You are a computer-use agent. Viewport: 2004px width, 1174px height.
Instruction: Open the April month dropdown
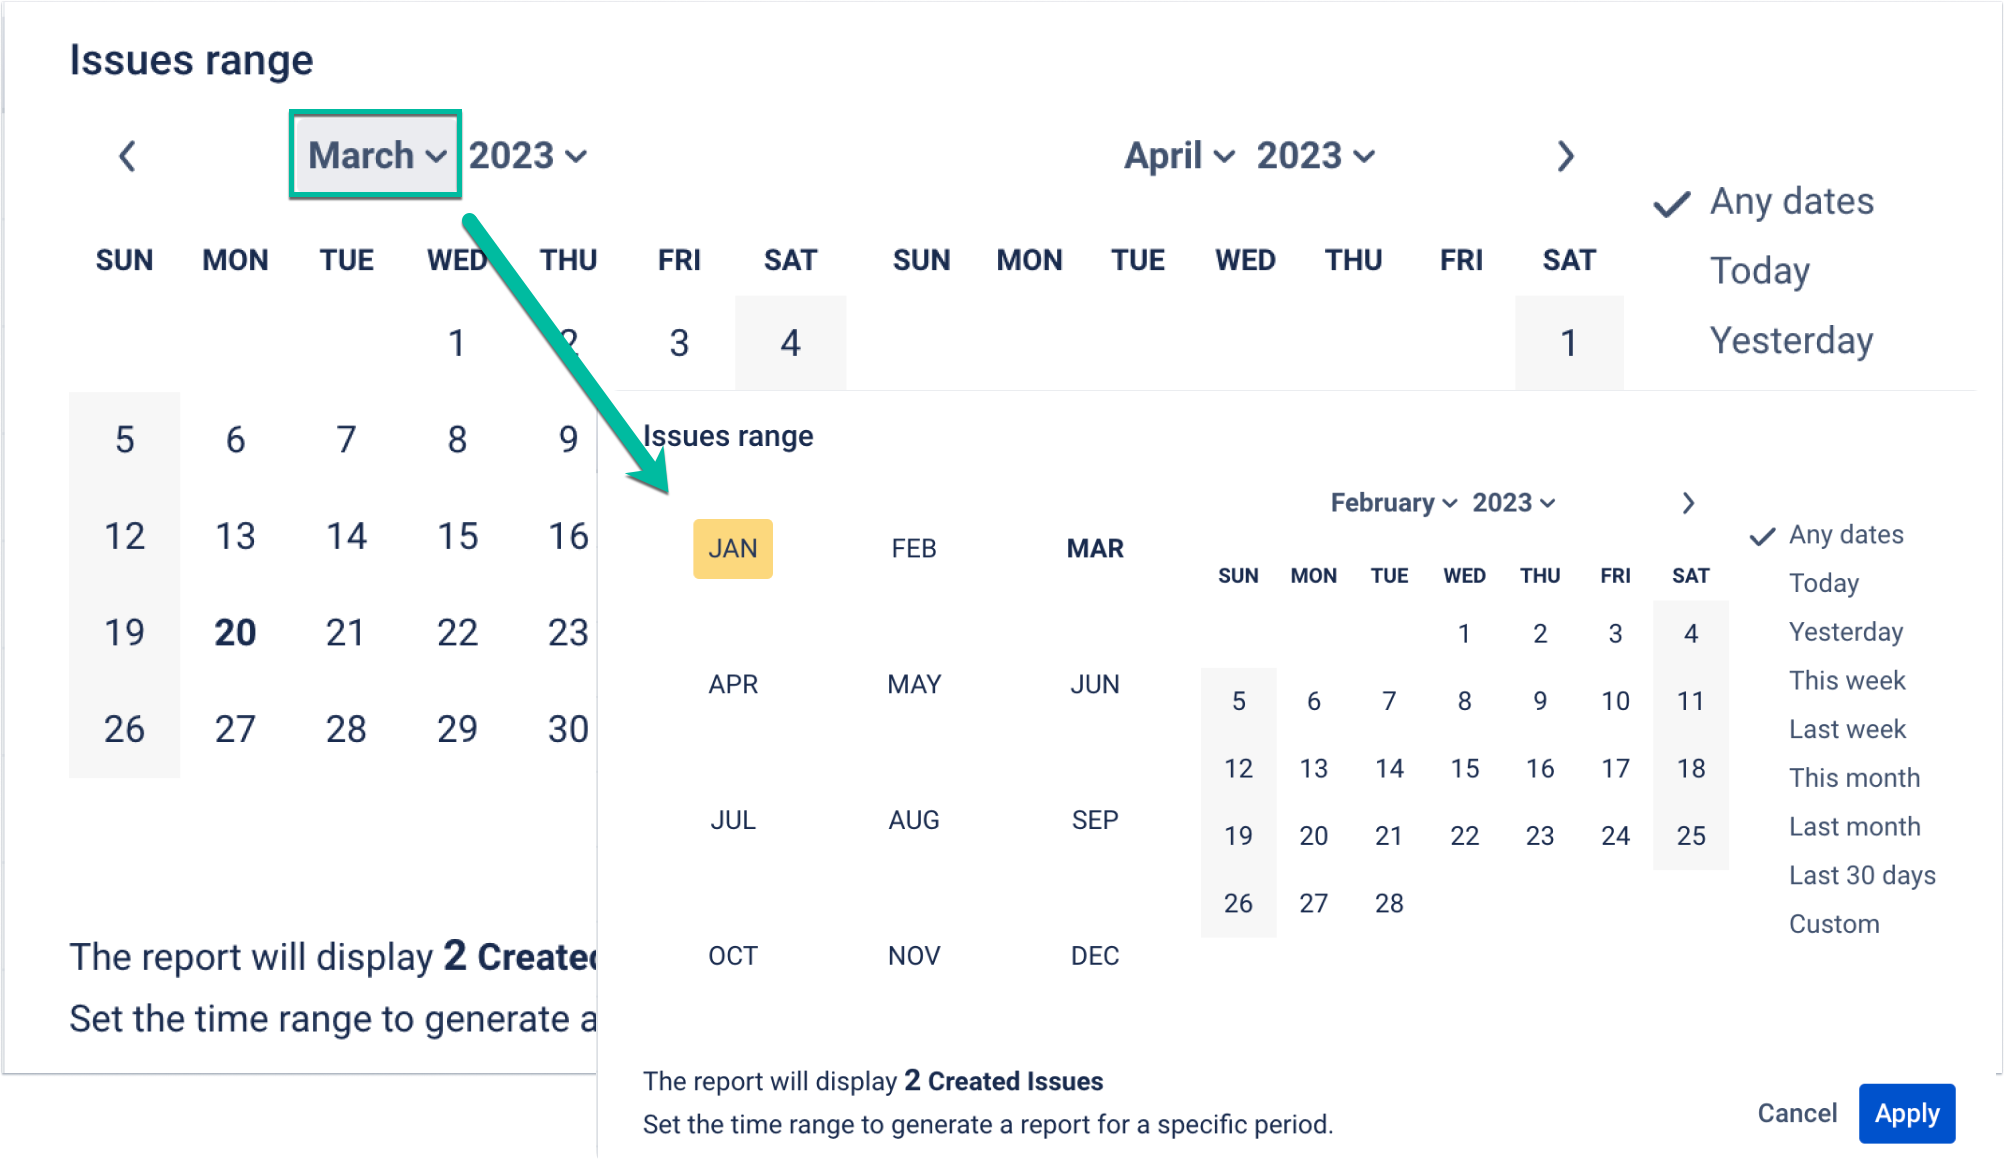(1179, 156)
